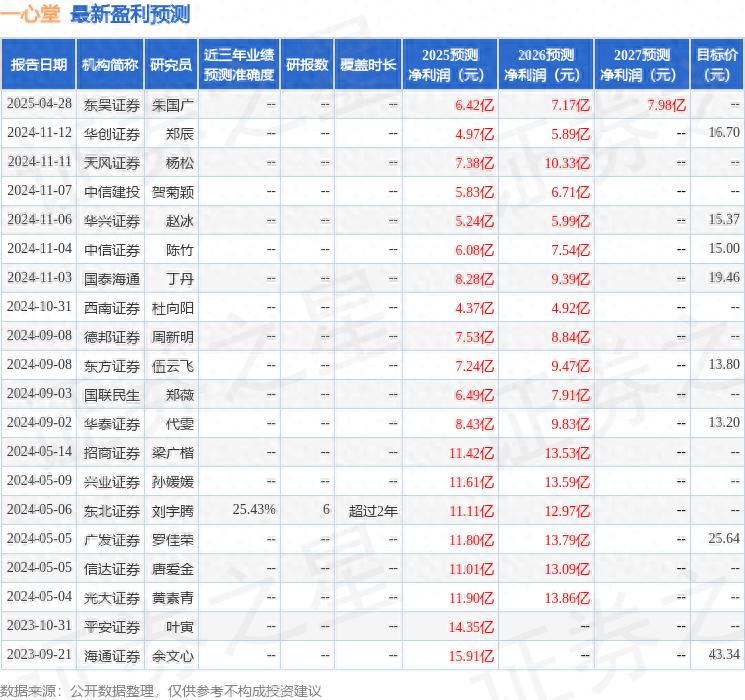
Task: Select institution 平安证券
Action: click(x=112, y=627)
